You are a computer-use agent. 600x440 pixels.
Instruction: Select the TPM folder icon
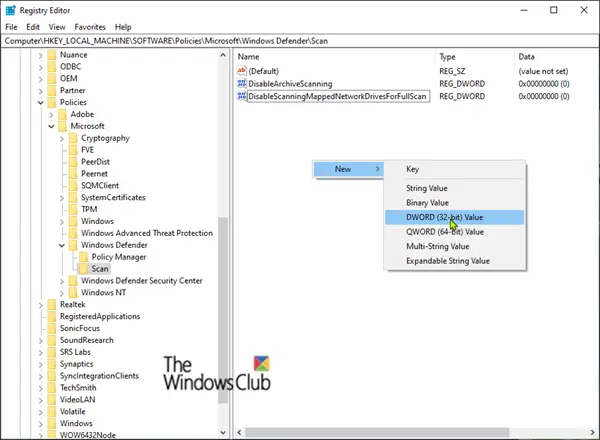73,209
